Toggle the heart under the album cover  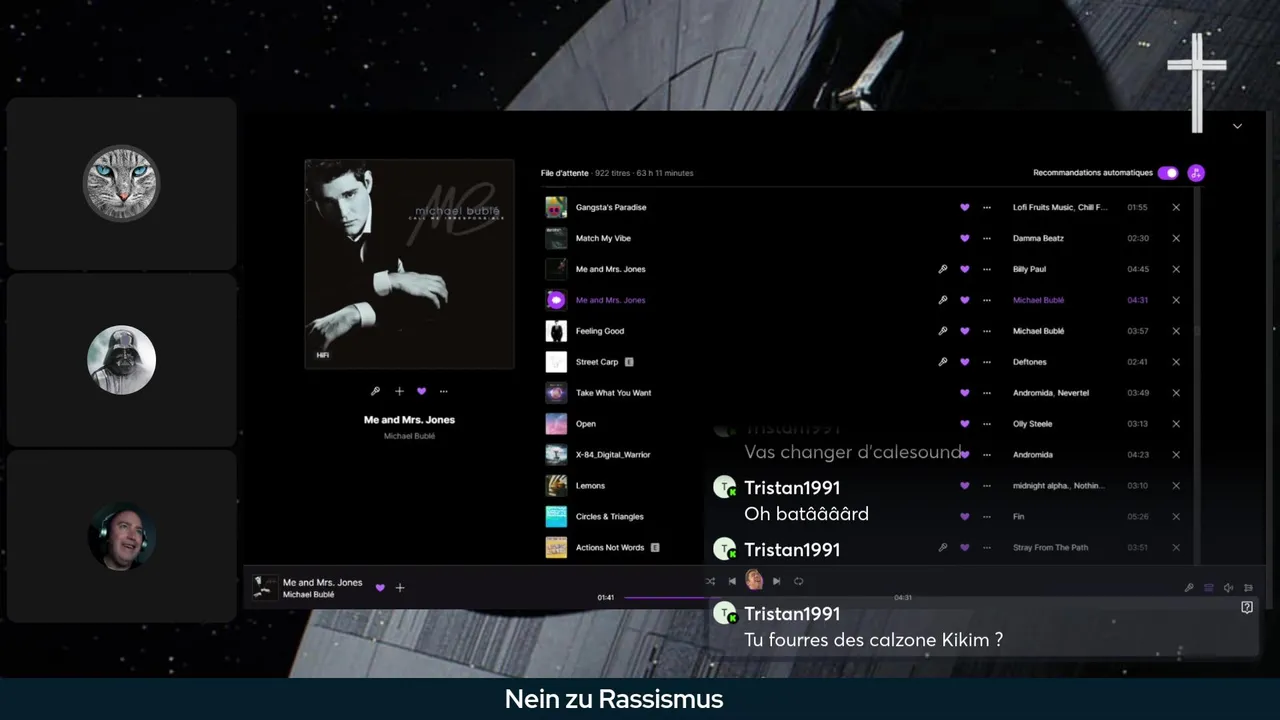(421, 391)
